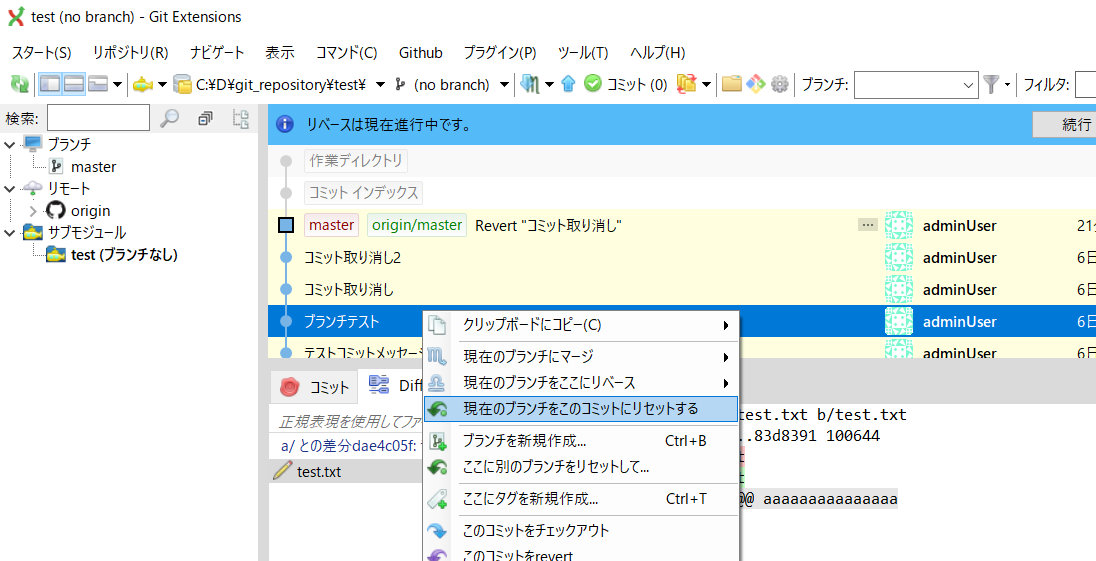
Task: Click the filter funnel icon
Action: (990, 85)
